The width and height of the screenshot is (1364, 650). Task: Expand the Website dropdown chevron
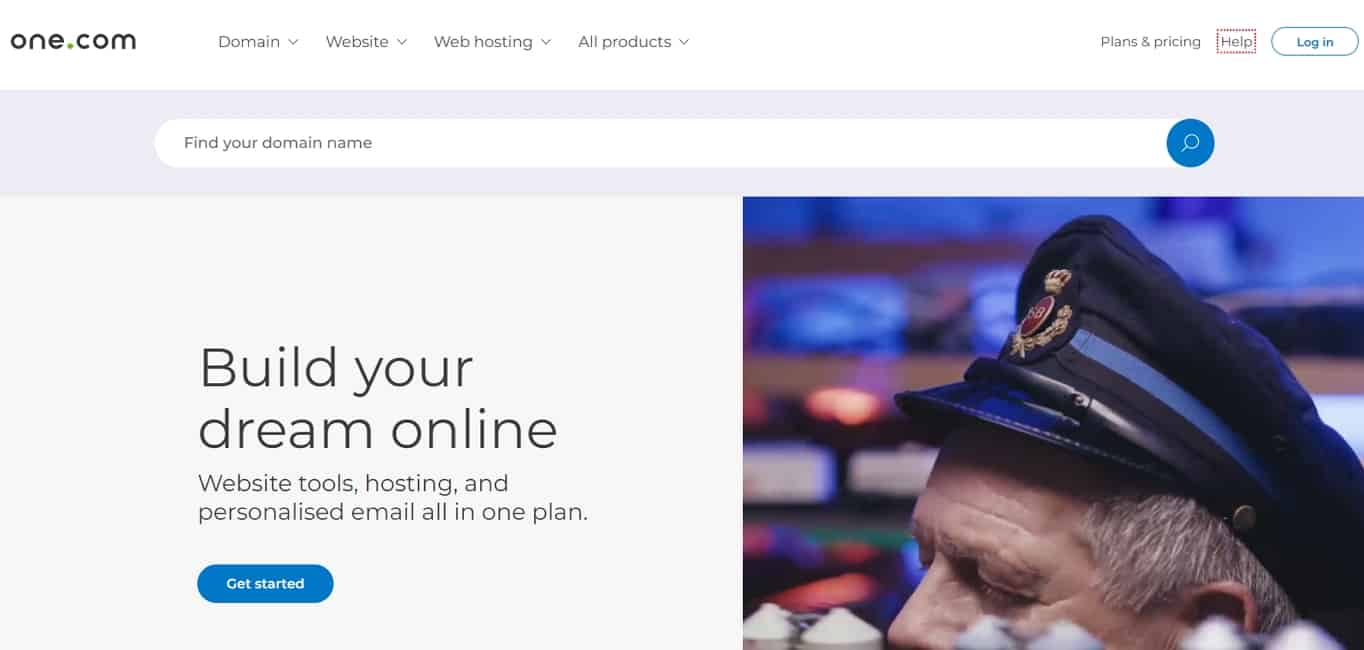point(401,42)
